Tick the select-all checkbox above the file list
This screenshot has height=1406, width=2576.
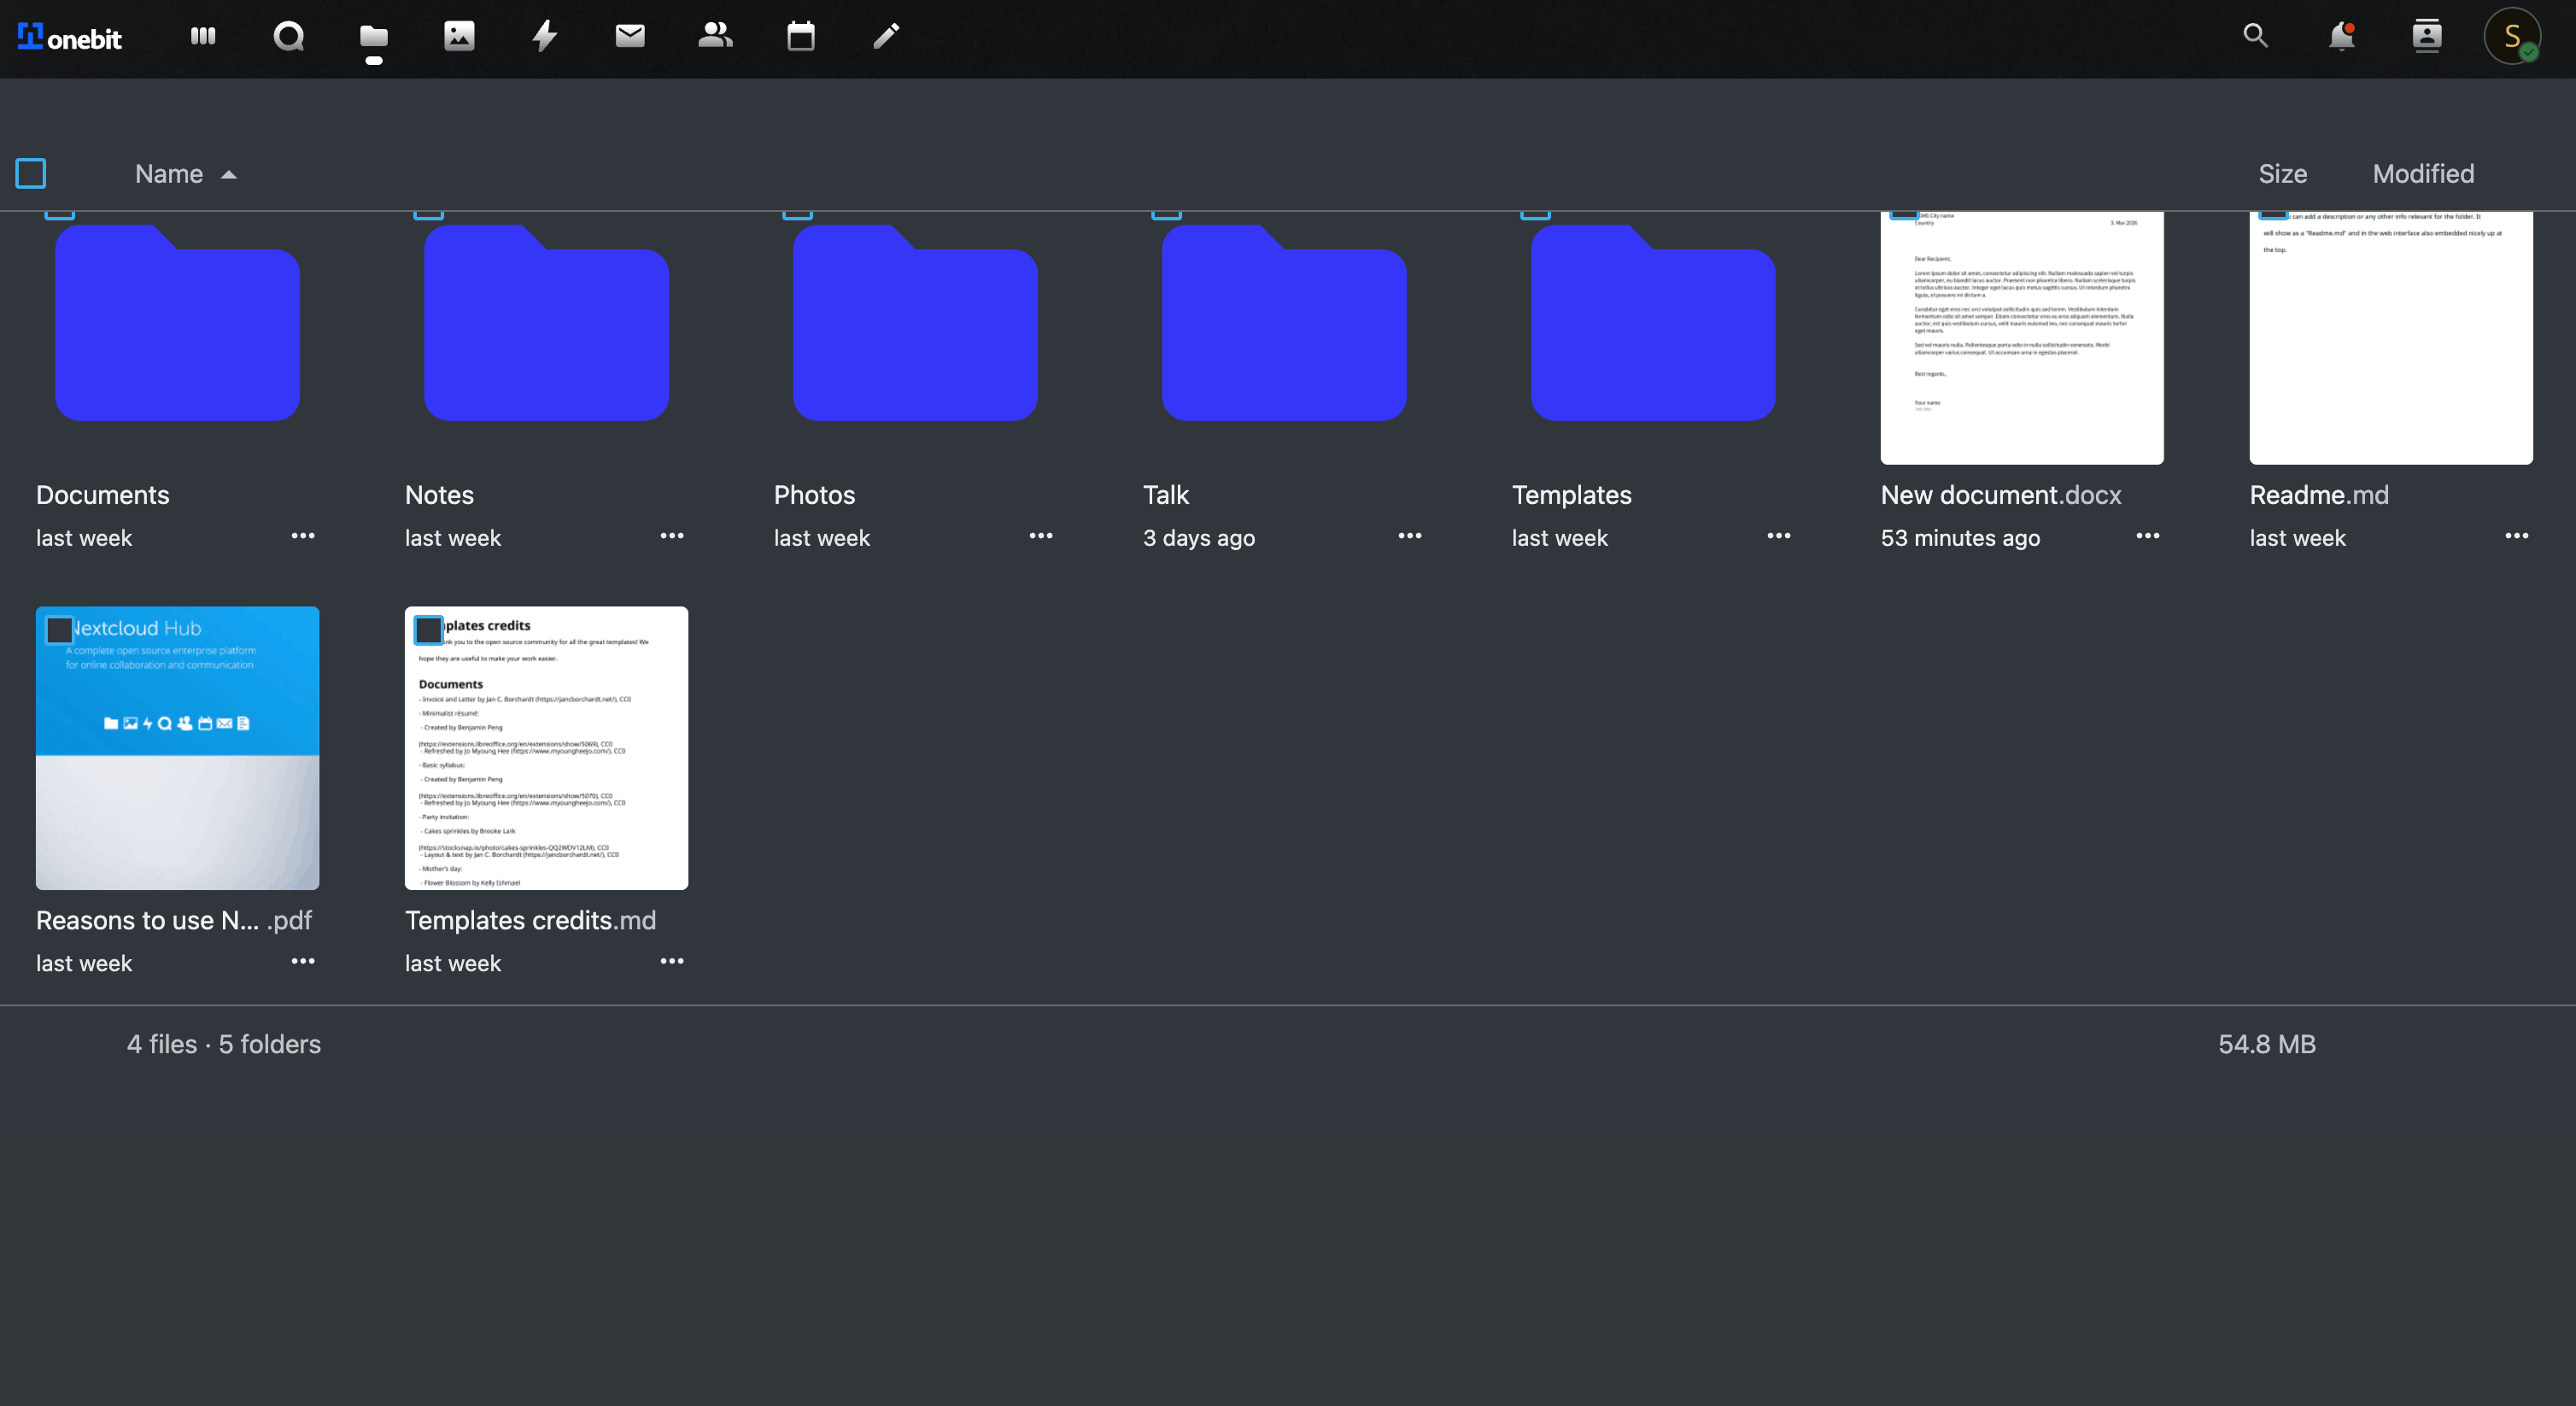point(30,173)
